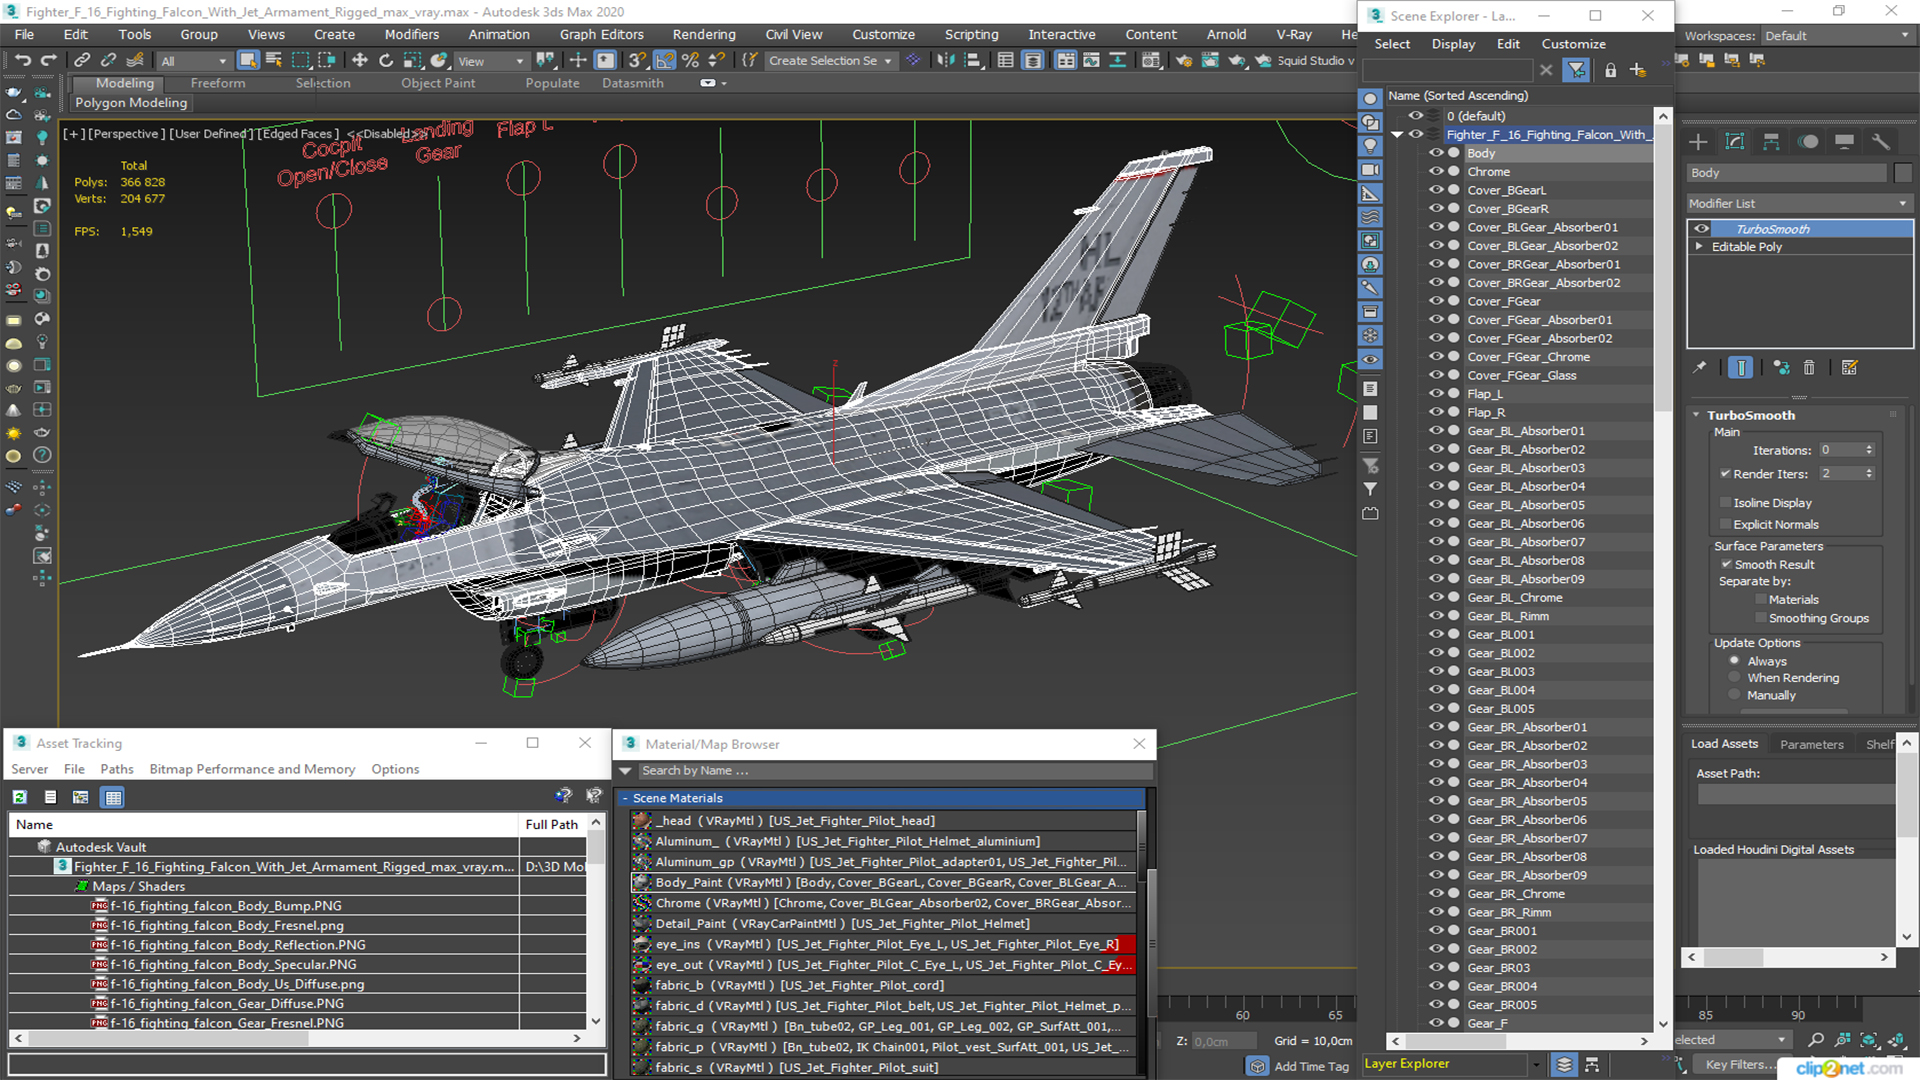
Task: Click the Scene Explorer lock icon
Action: (1610, 70)
